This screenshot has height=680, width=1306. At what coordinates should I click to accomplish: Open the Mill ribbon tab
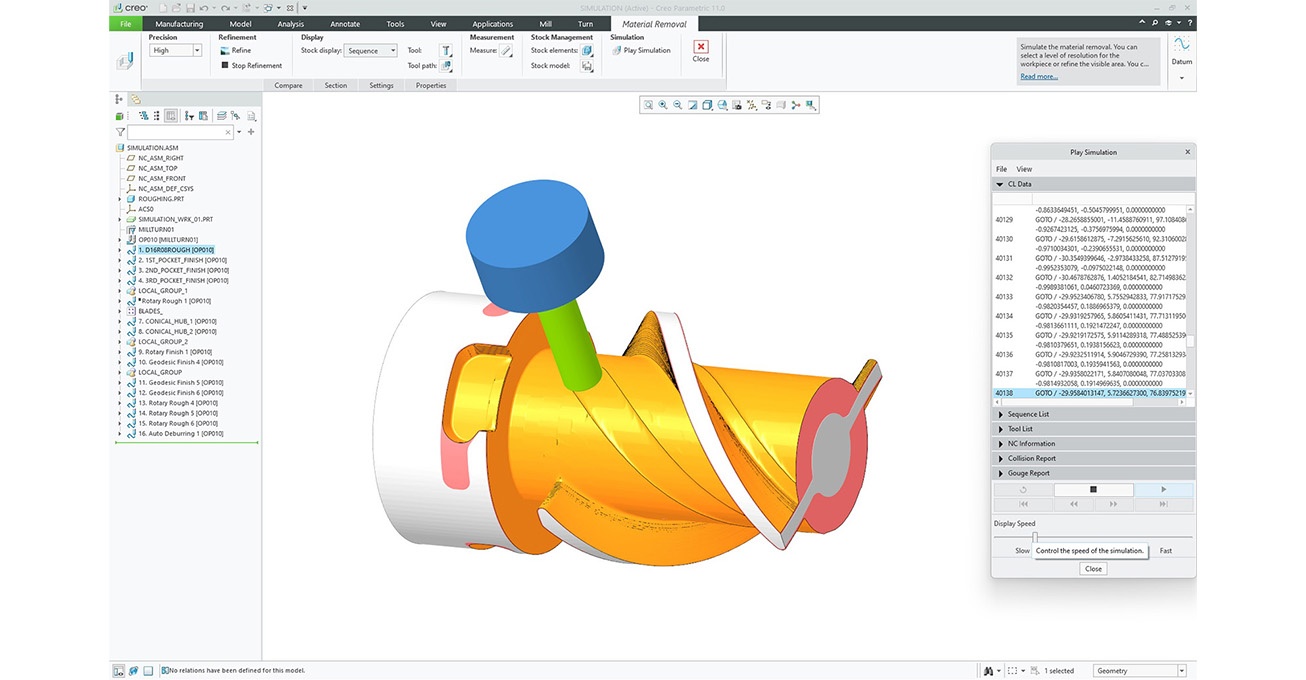pos(545,24)
